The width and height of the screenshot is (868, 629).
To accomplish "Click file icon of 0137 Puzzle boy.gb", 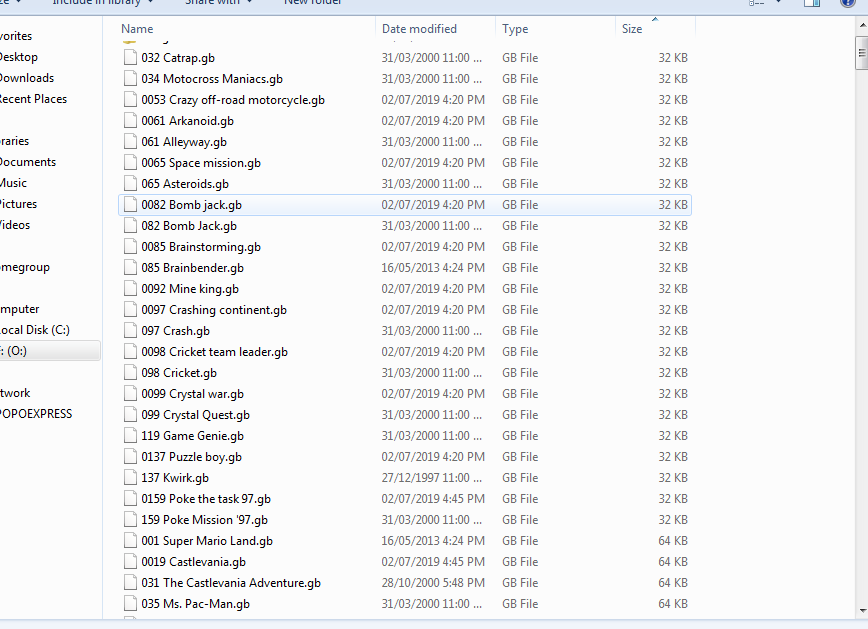I will [130, 457].
